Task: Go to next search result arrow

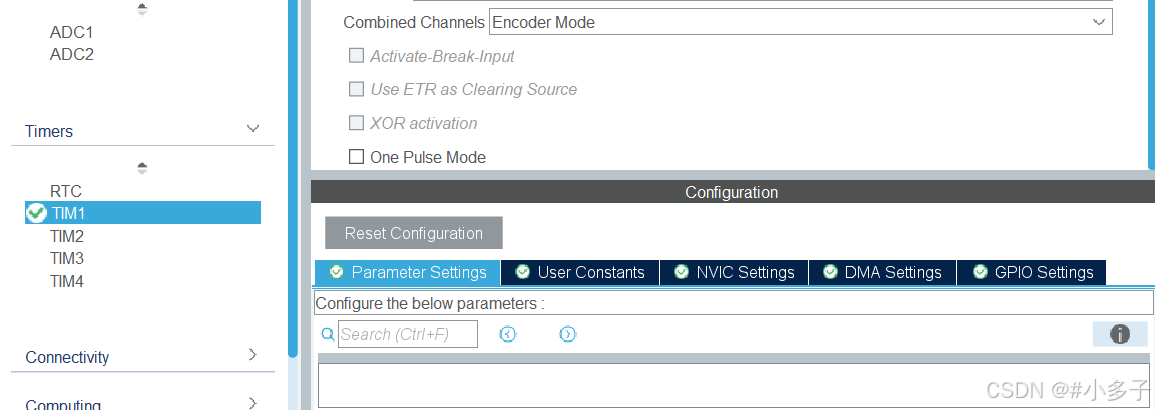Action: (567, 334)
